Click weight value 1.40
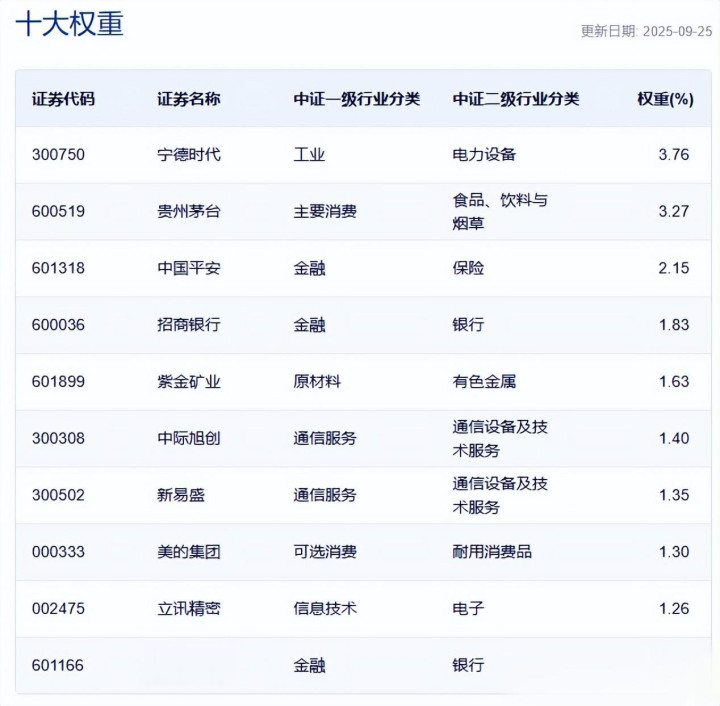This screenshot has width=720, height=706. [x=674, y=438]
